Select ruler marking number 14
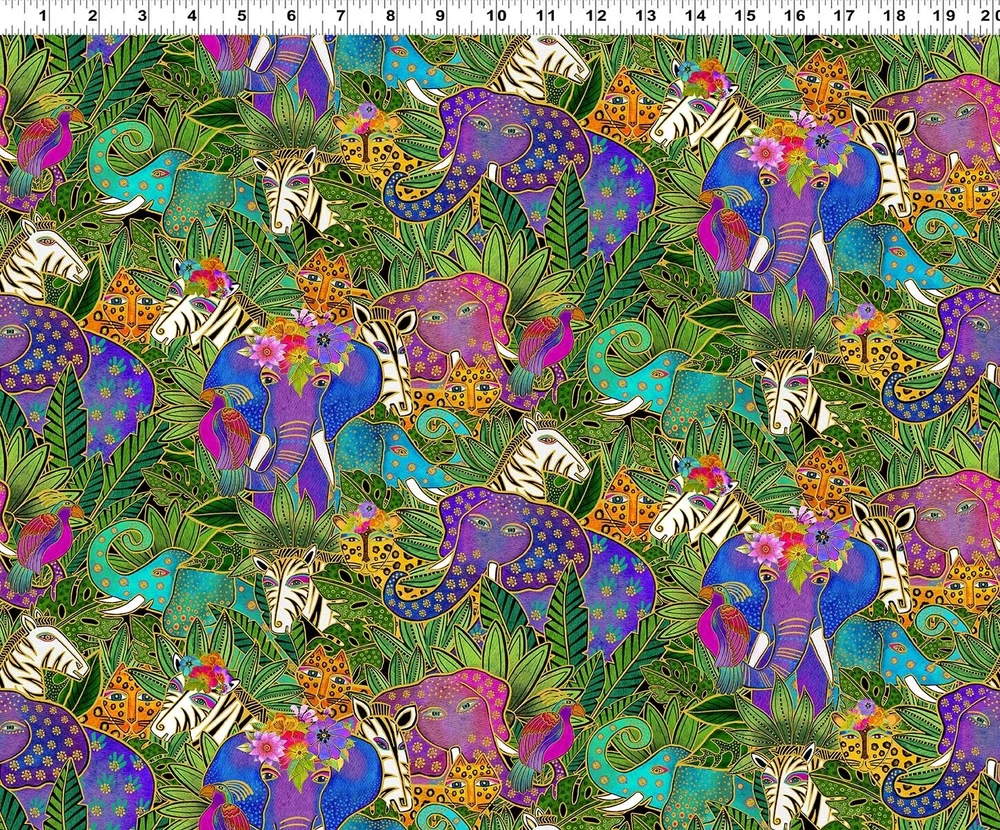Screen dimensions: 1000x830 tap(696, 16)
